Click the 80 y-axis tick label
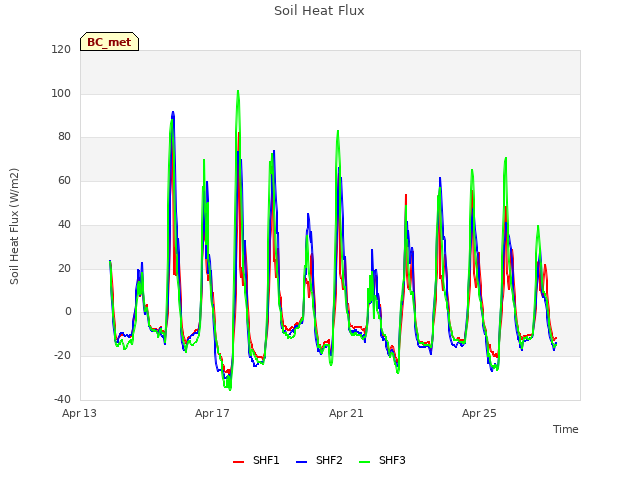The width and height of the screenshot is (640, 480). coord(64,137)
